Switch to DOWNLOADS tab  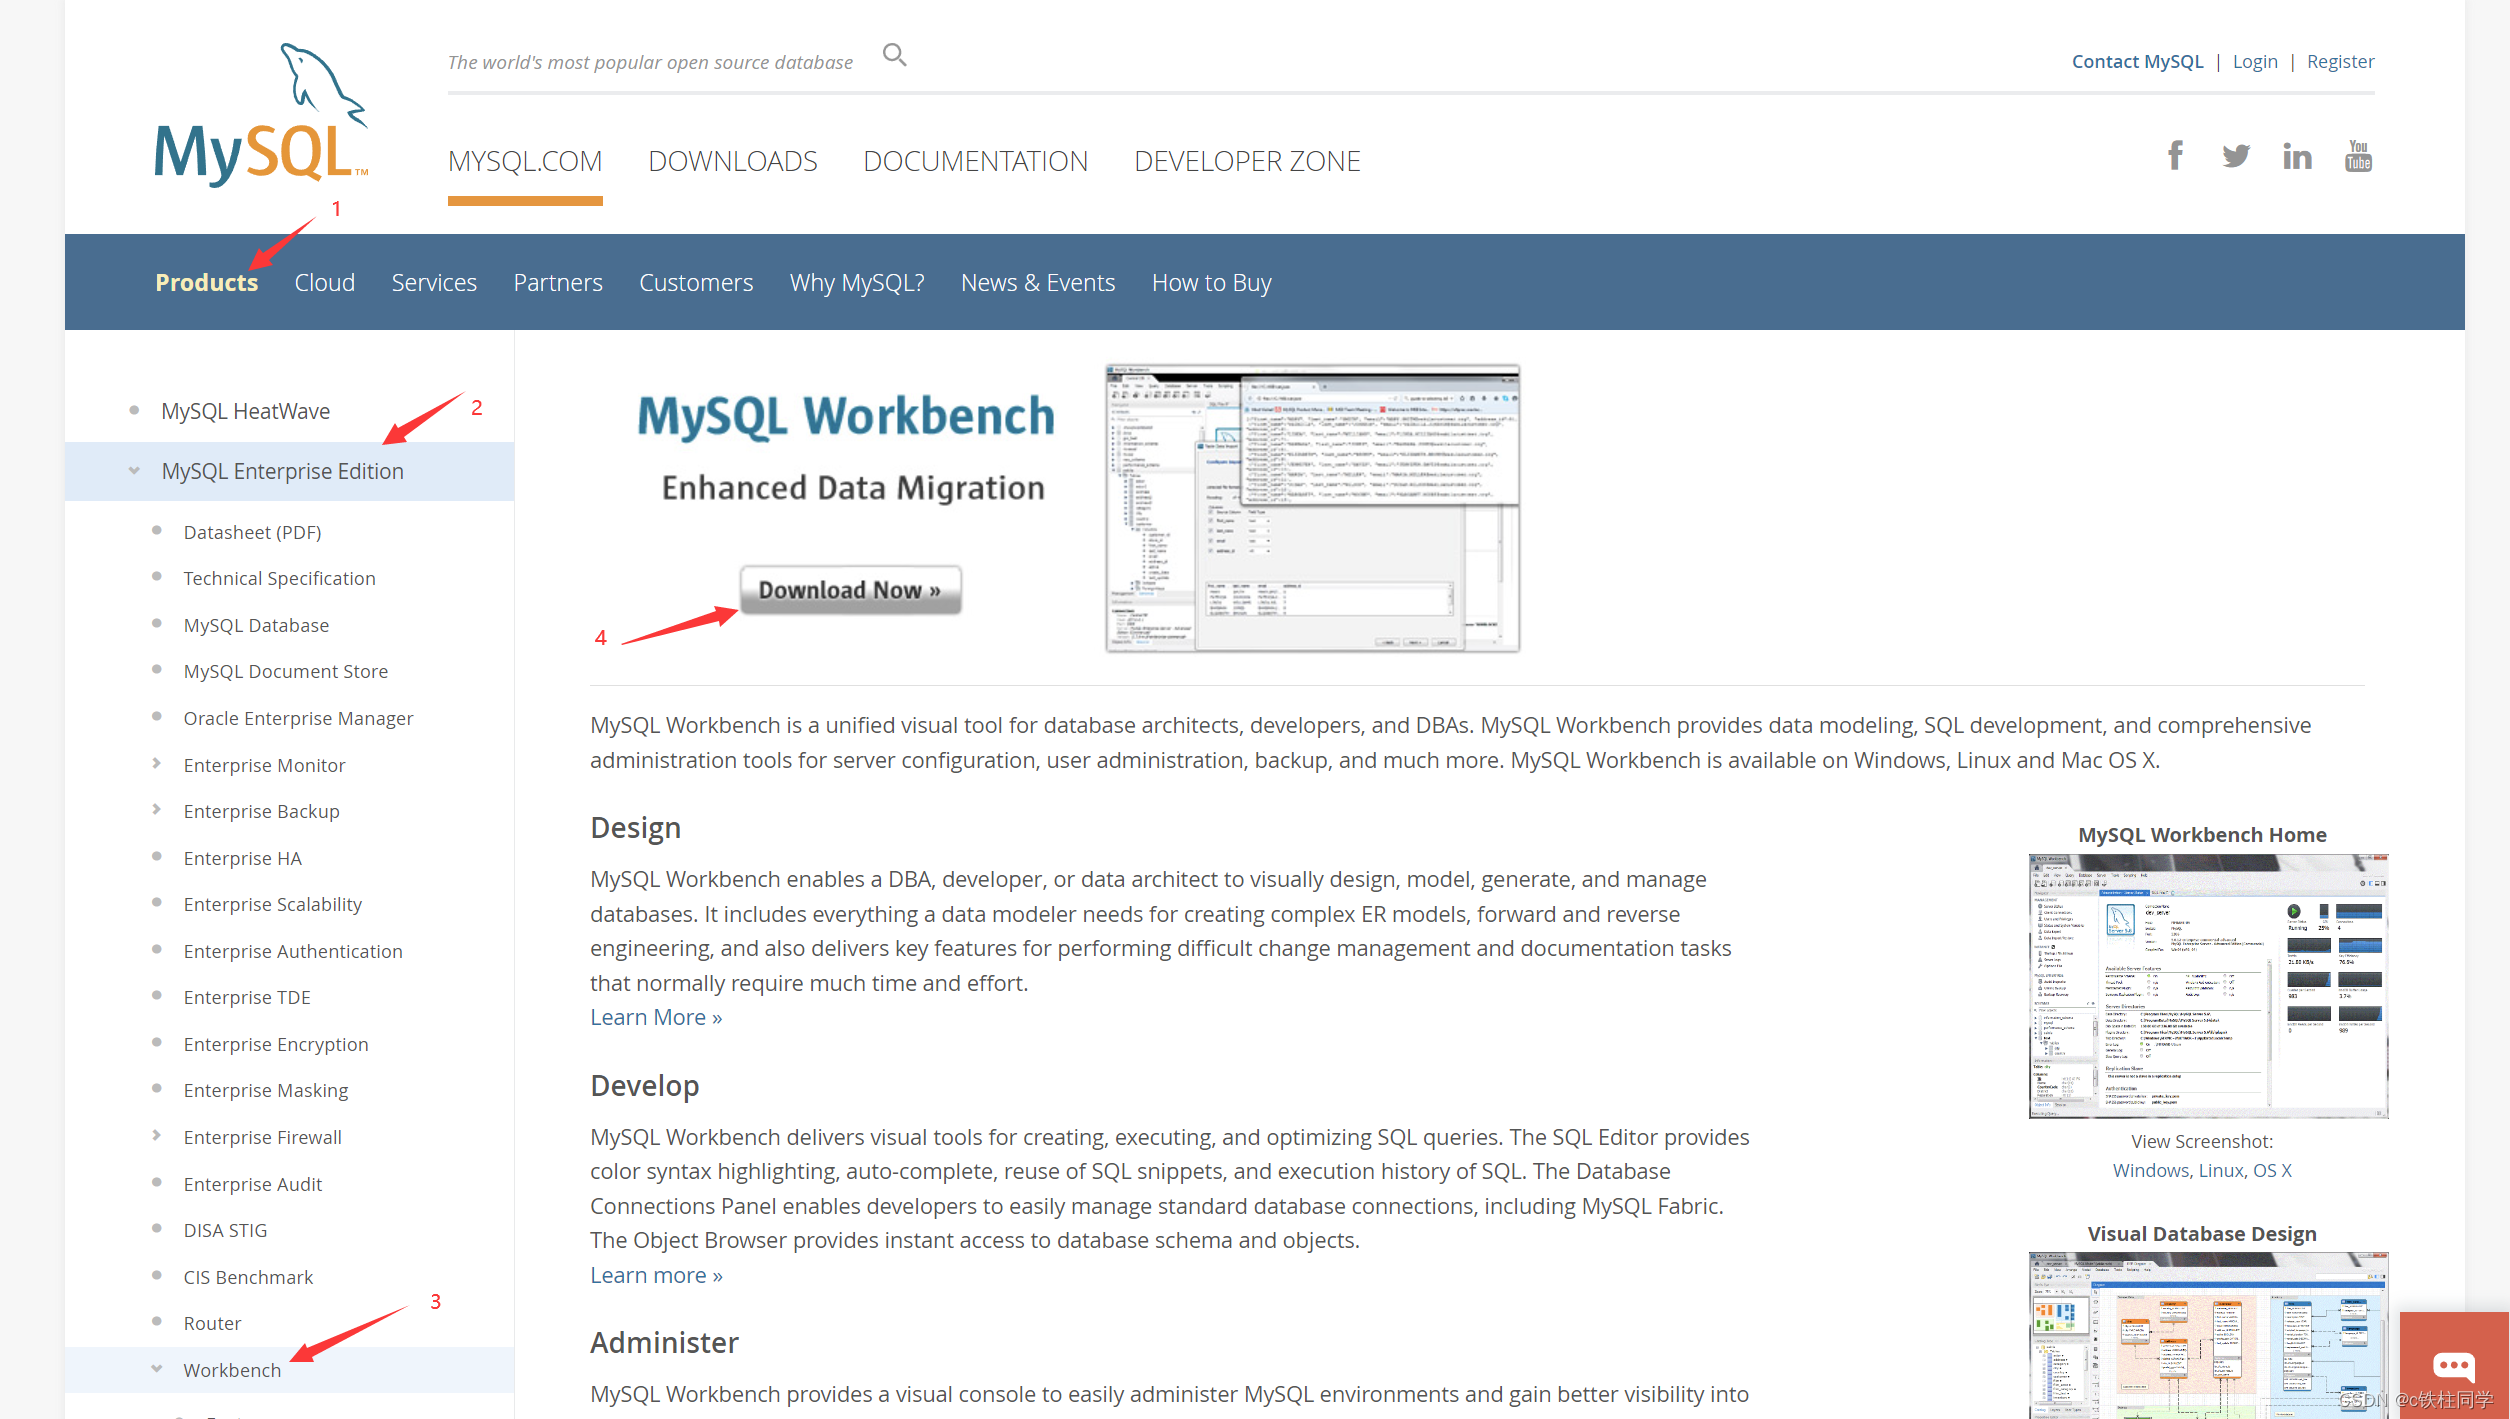click(x=733, y=161)
